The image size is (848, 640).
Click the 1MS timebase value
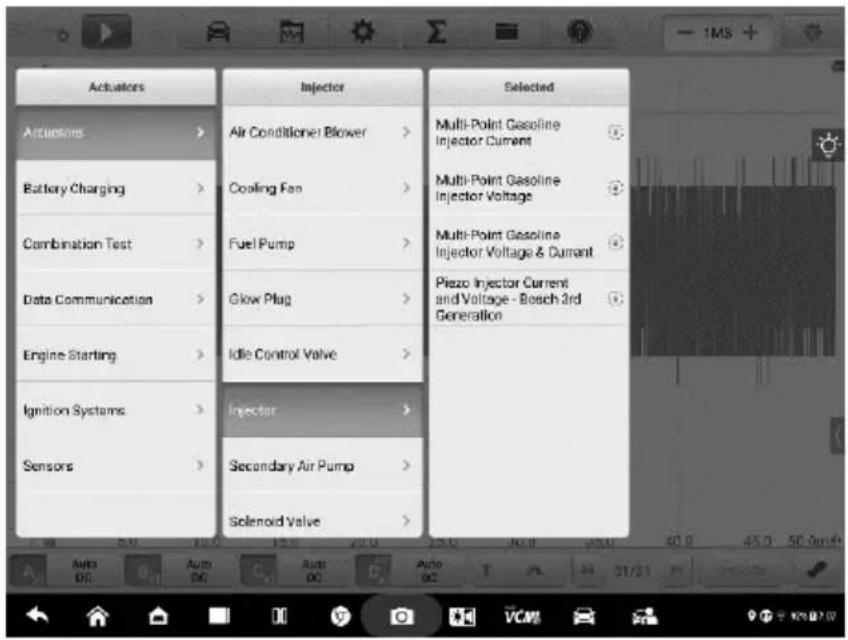click(717, 34)
